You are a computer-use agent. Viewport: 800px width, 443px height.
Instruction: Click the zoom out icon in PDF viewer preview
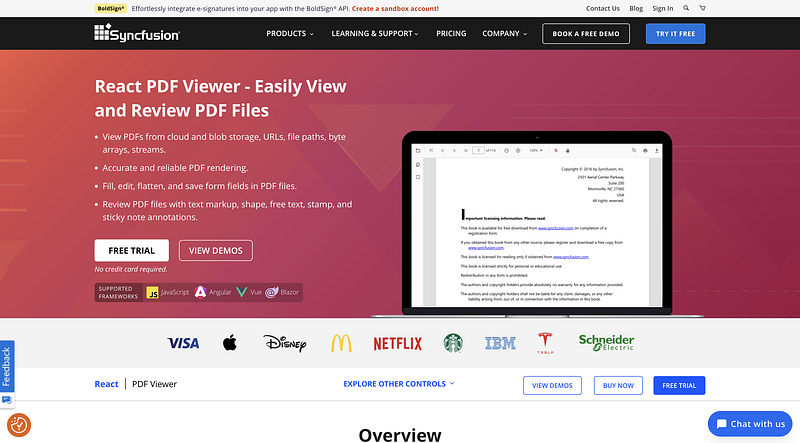tap(507, 151)
